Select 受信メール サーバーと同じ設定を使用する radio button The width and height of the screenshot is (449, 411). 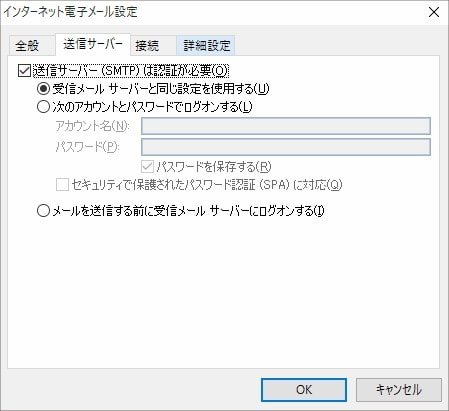pyautogui.click(x=43, y=89)
